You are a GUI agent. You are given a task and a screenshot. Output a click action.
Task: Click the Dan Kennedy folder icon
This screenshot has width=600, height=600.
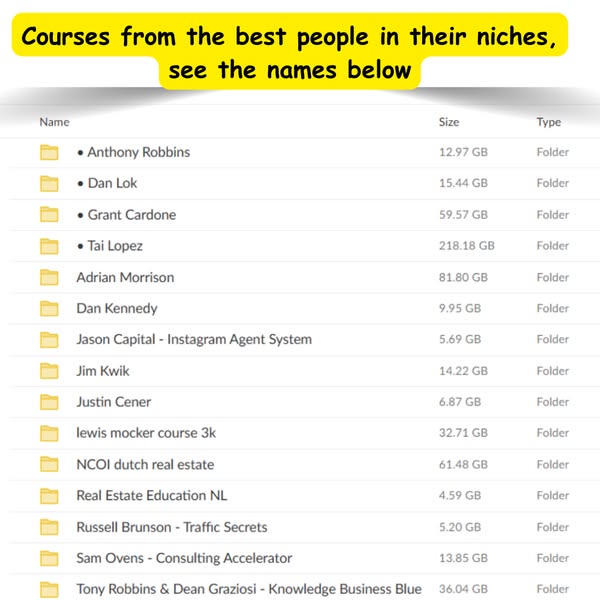click(49, 308)
